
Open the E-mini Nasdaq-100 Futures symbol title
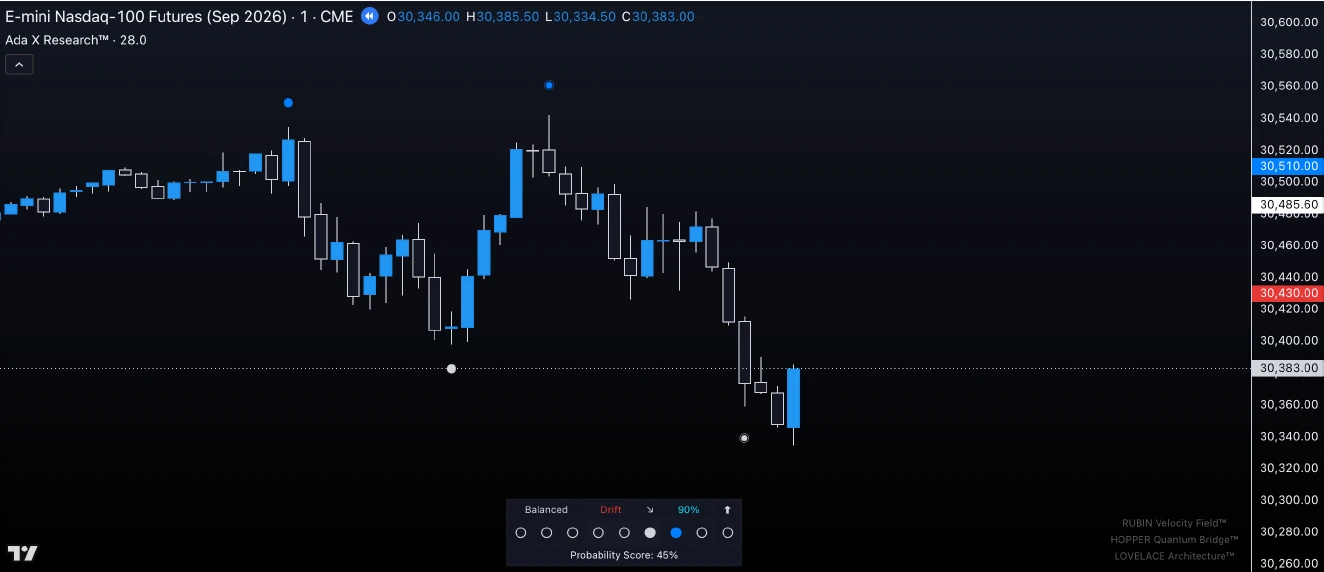tap(179, 16)
